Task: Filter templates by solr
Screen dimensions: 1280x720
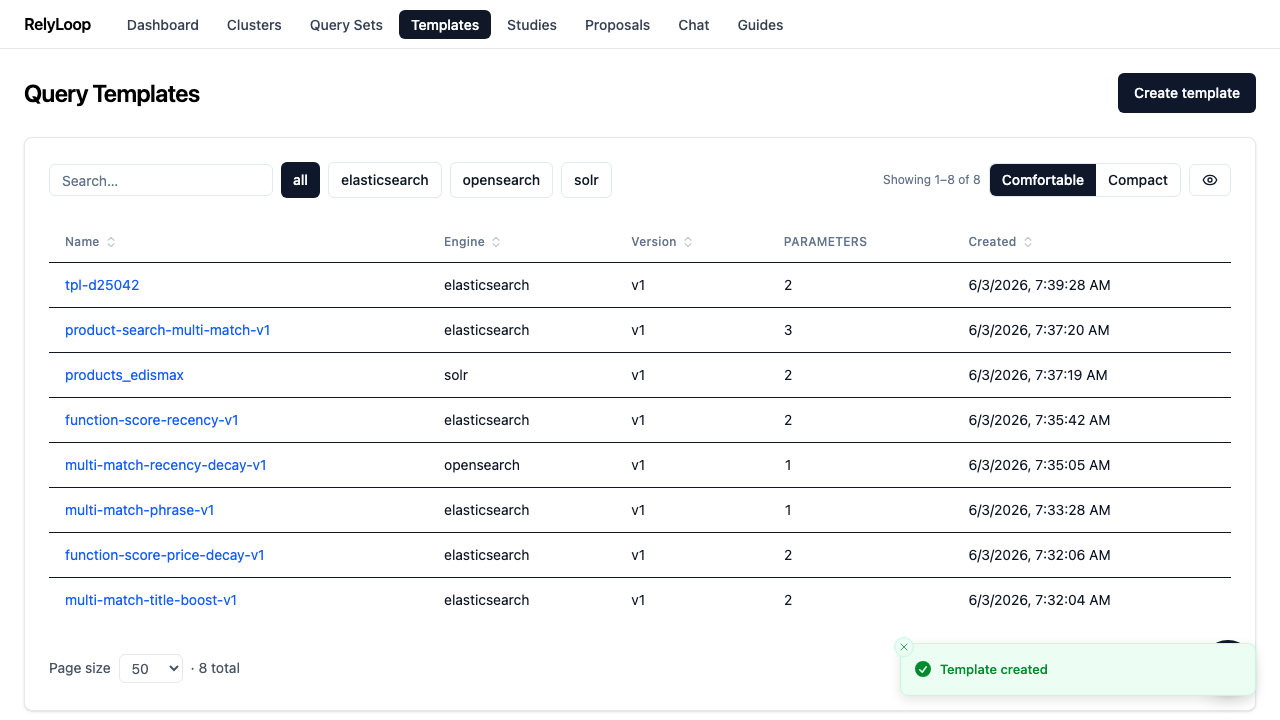Action: (x=586, y=180)
